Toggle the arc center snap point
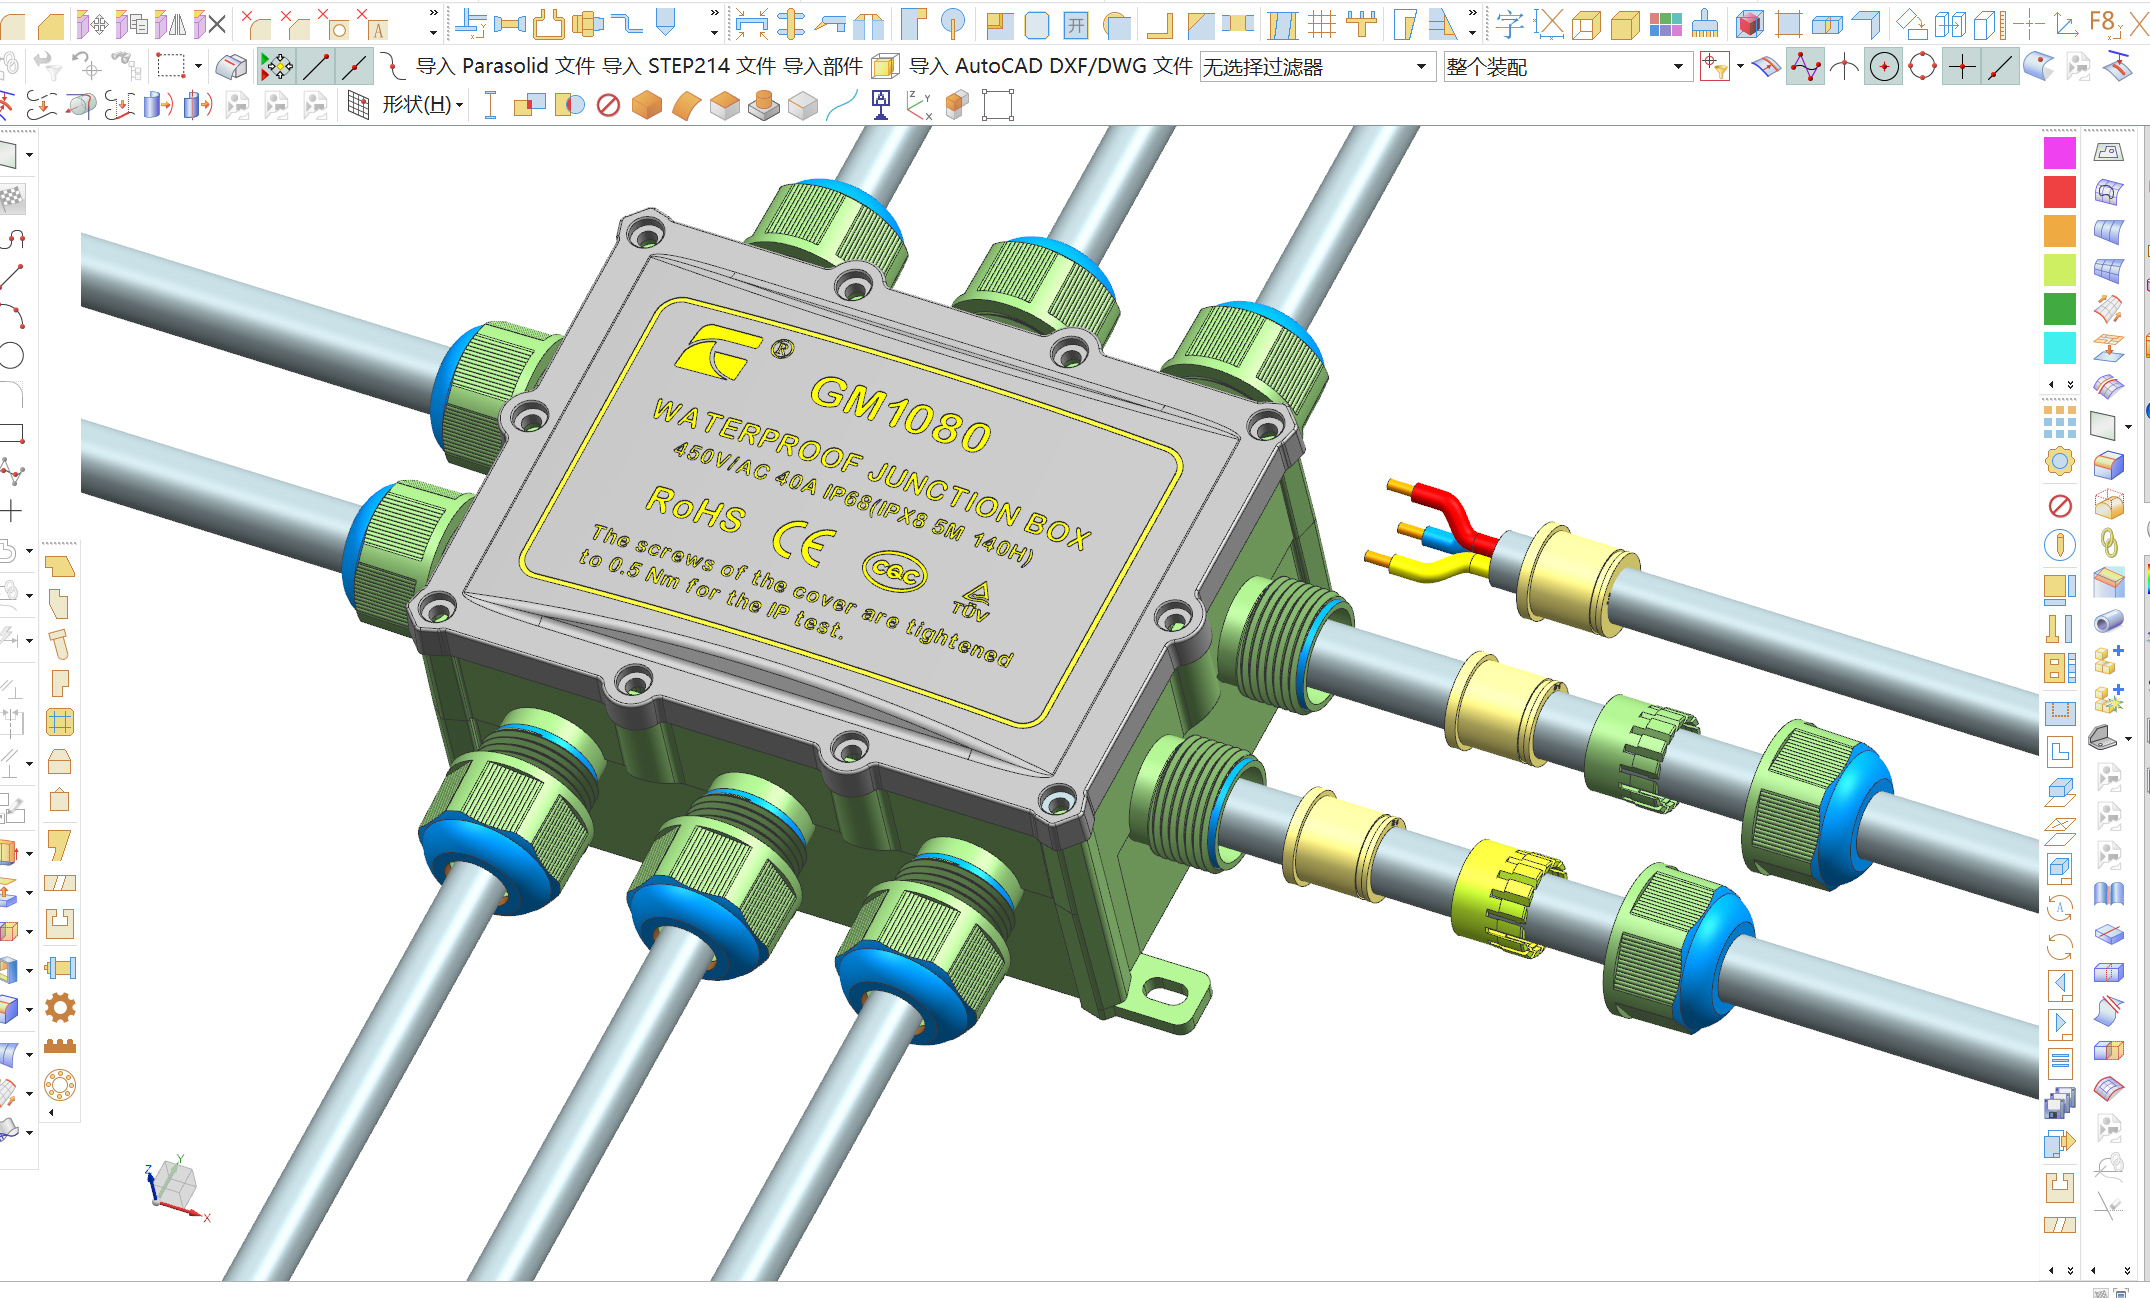This screenshot has width=2150, height=1298. 1884,67
